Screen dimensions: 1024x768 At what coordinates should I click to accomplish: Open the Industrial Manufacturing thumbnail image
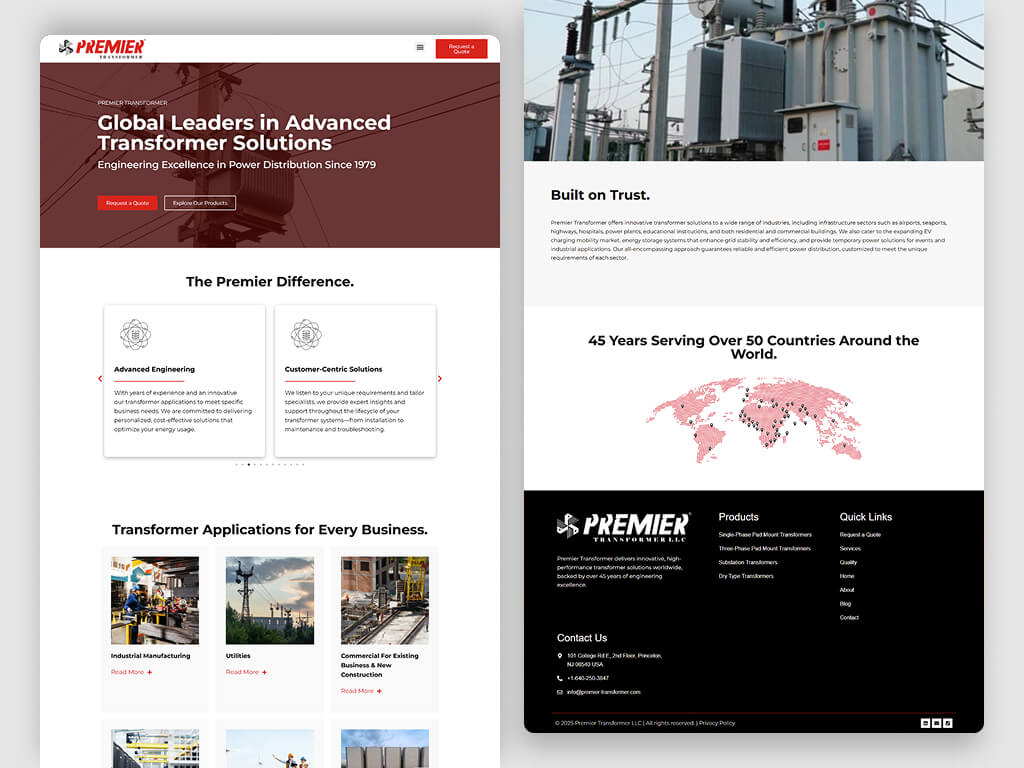pos(155,600)
